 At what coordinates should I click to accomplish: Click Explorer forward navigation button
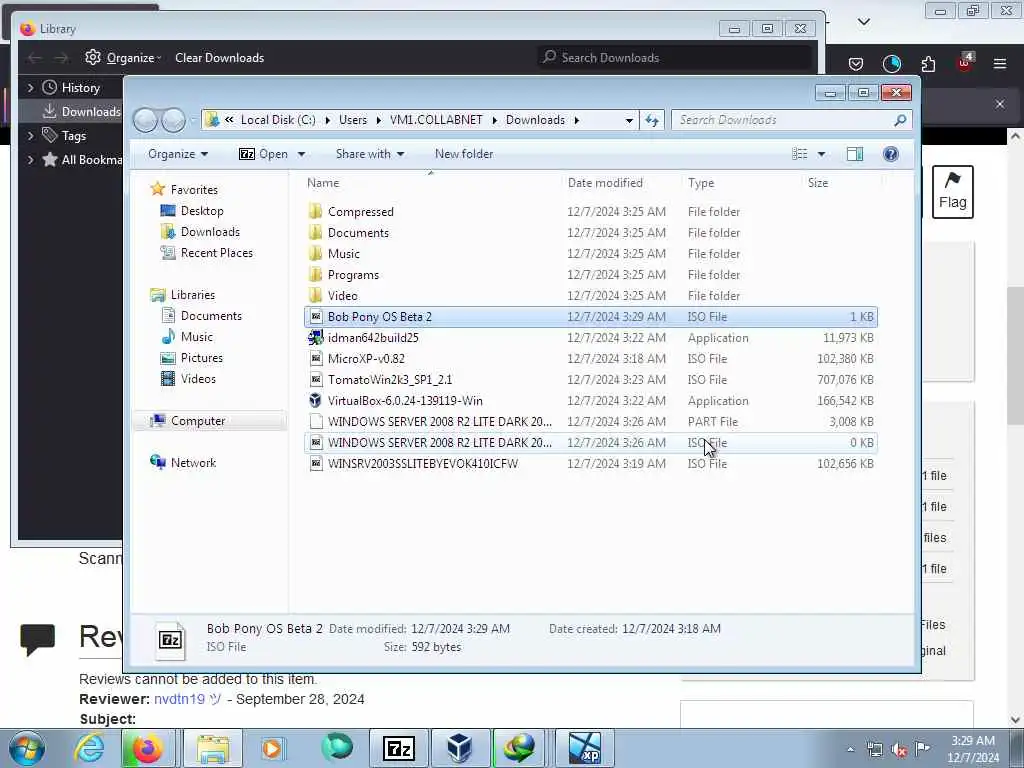coord(173,120)
